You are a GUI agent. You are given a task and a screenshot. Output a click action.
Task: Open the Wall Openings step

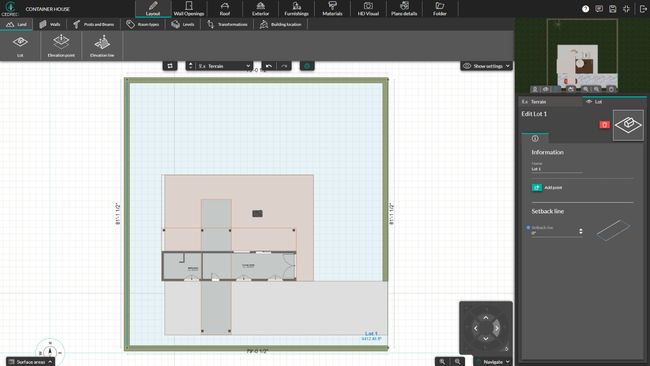(x=189, y=9)
